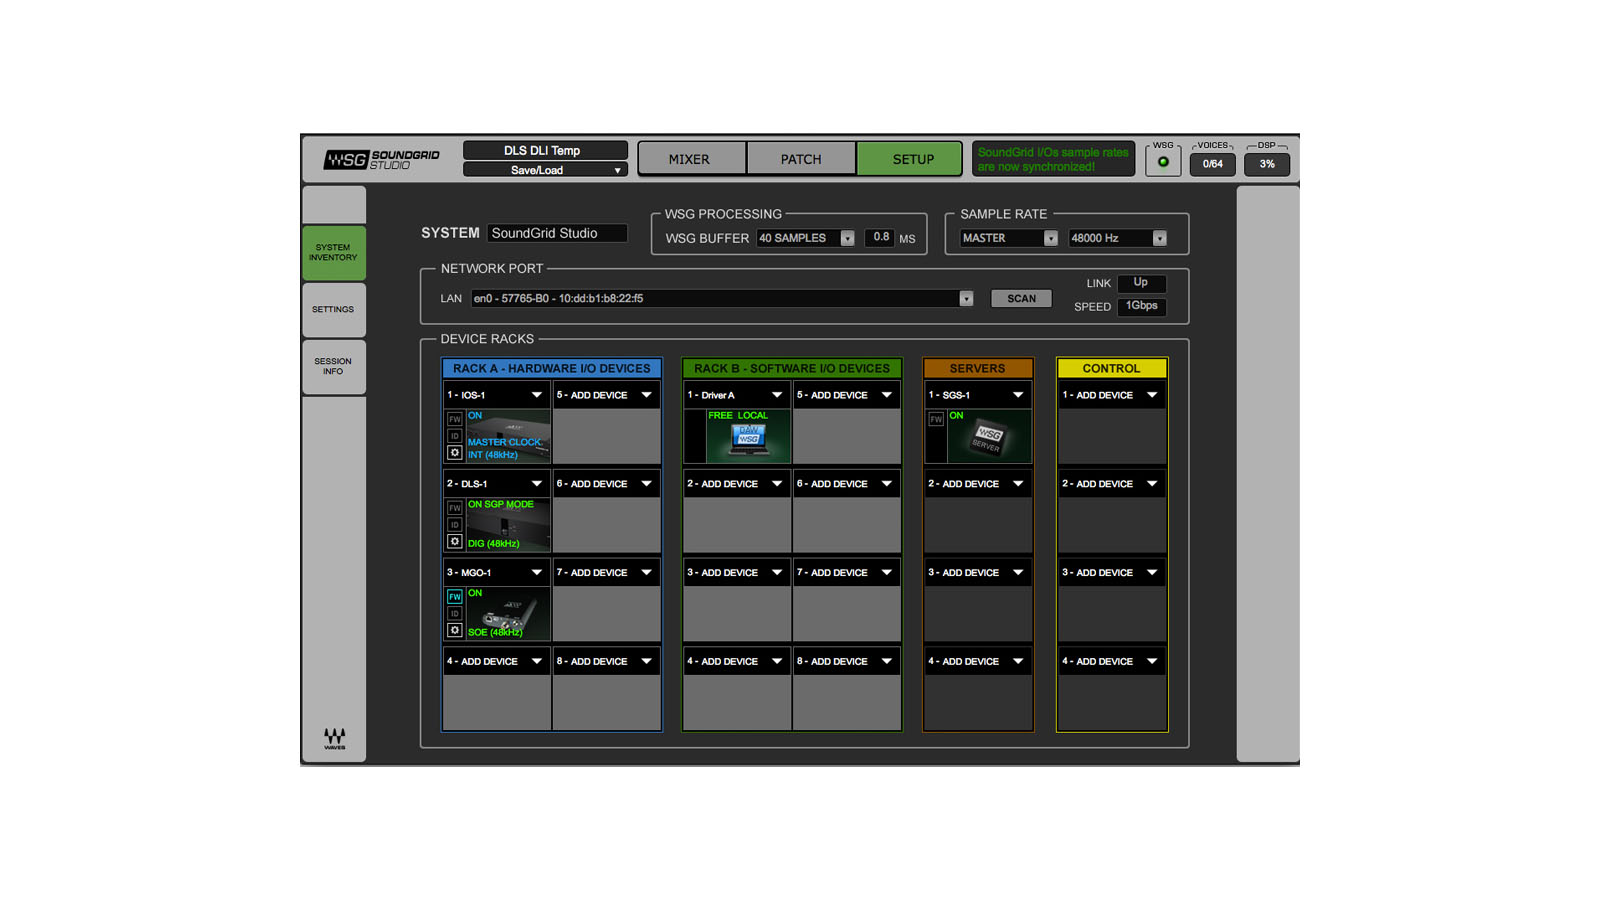This screenshot has height=900, width=1600.
Task: Open gear settings for MGO-1 device
Action: (x=455, y=631)
